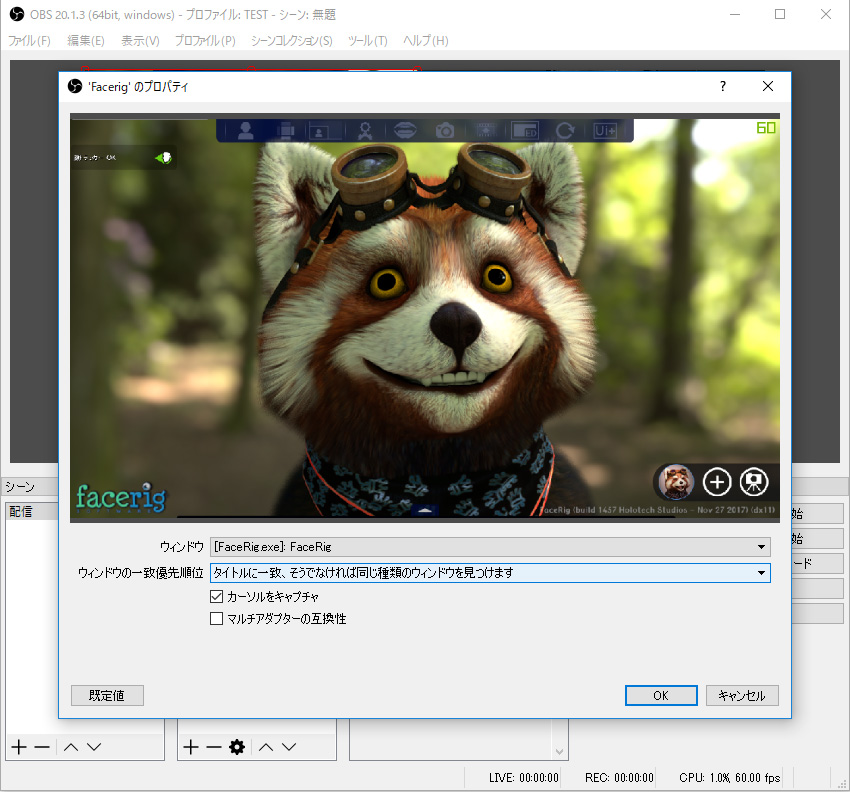Click the LIVE: 00:00:00 status text

(x=524, y=778)
